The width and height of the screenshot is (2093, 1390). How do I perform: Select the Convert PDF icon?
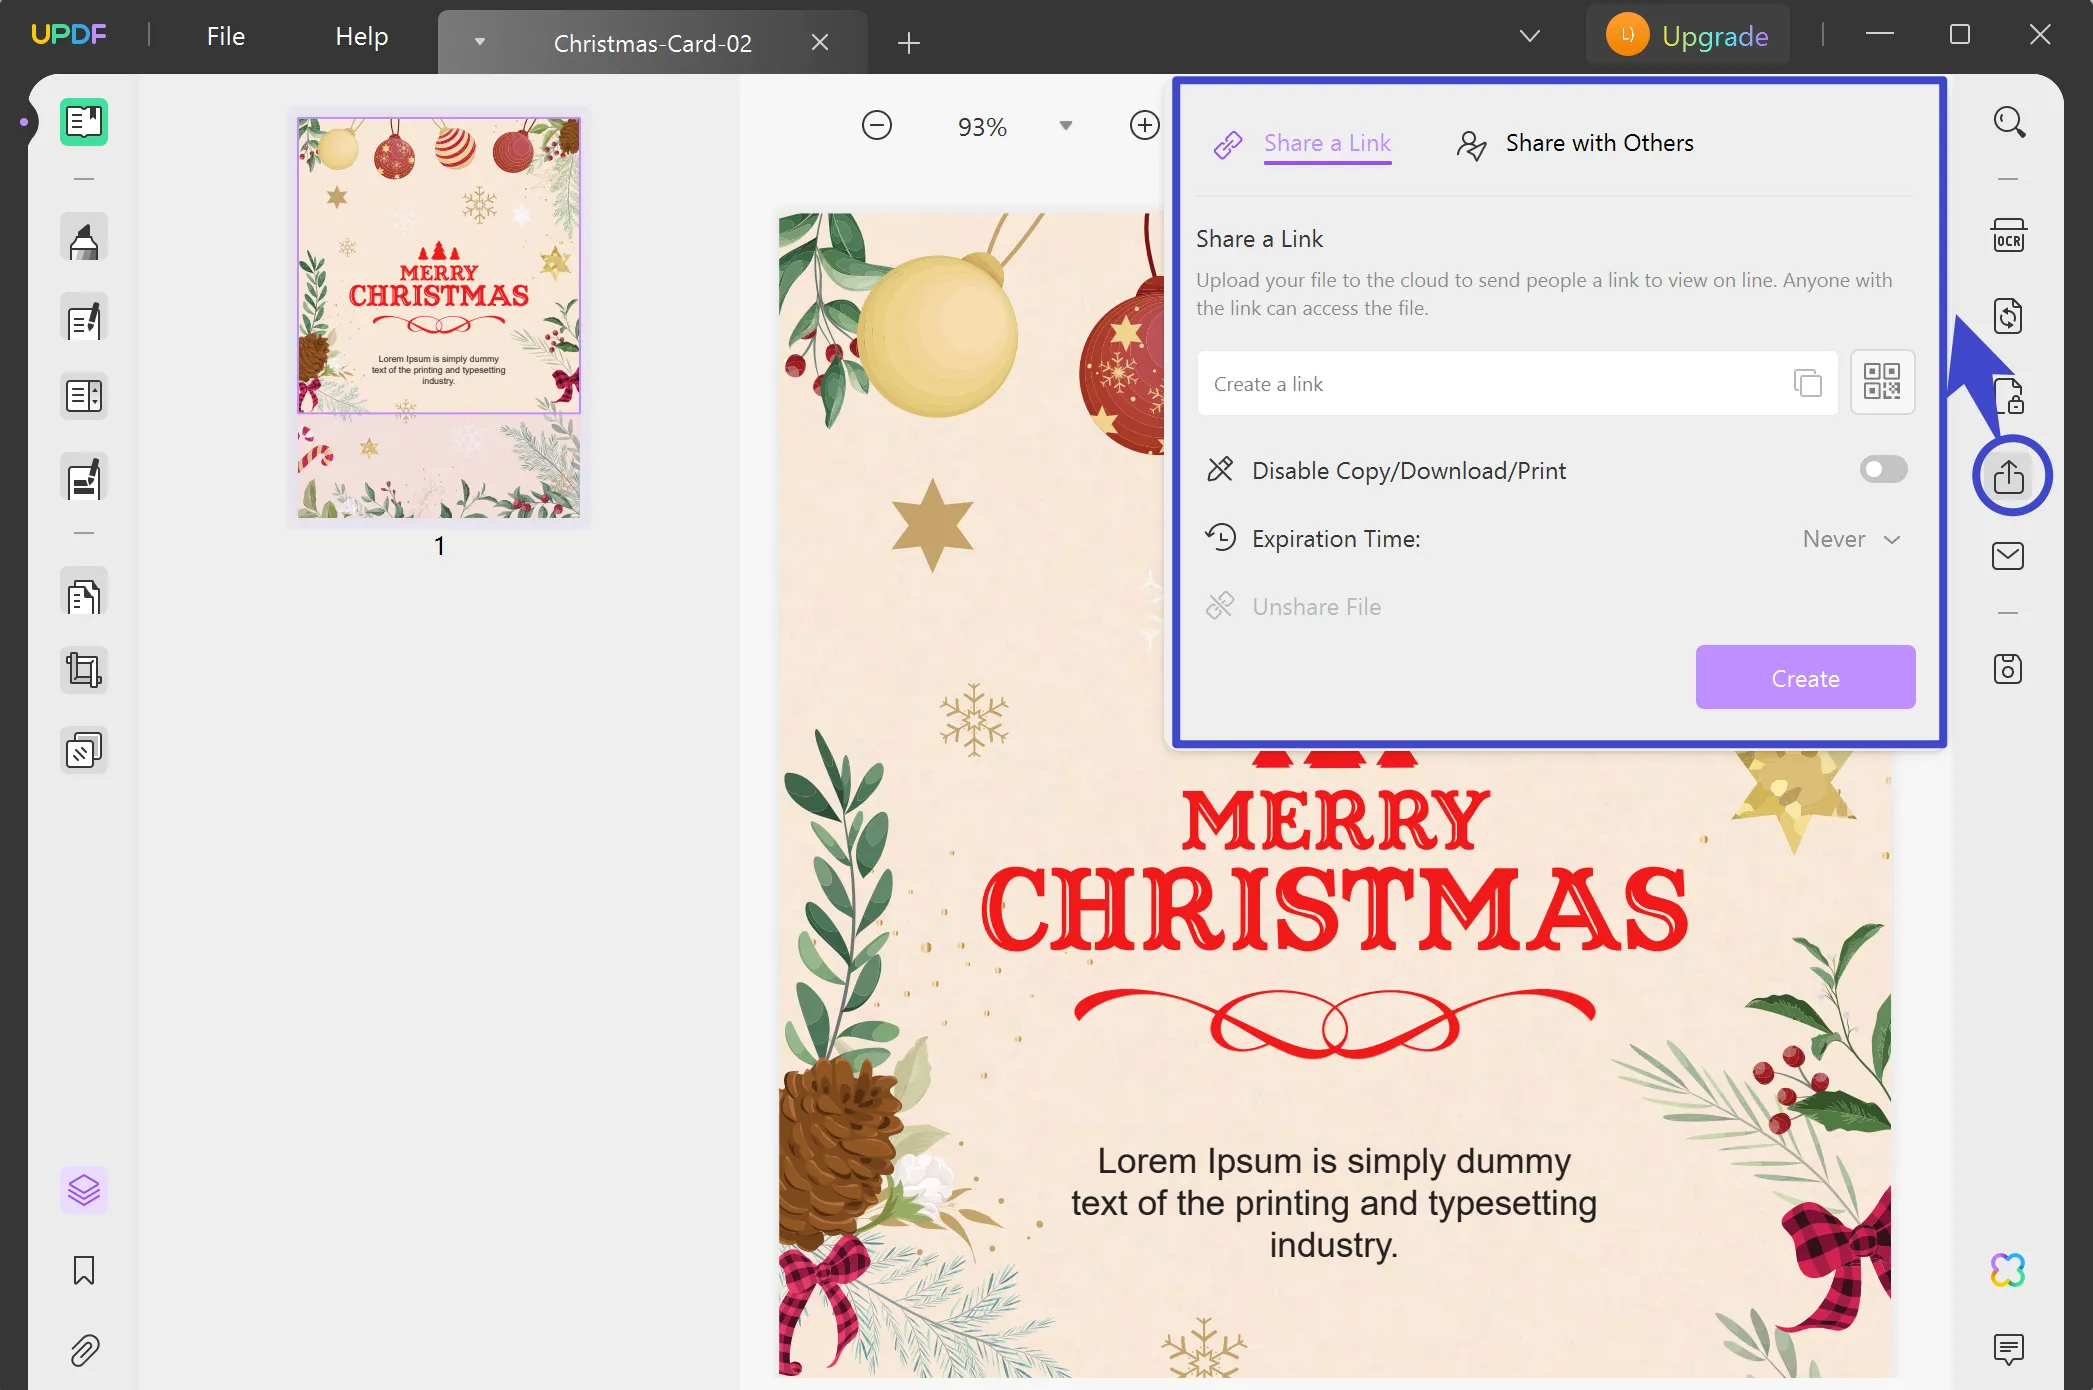2008,315
